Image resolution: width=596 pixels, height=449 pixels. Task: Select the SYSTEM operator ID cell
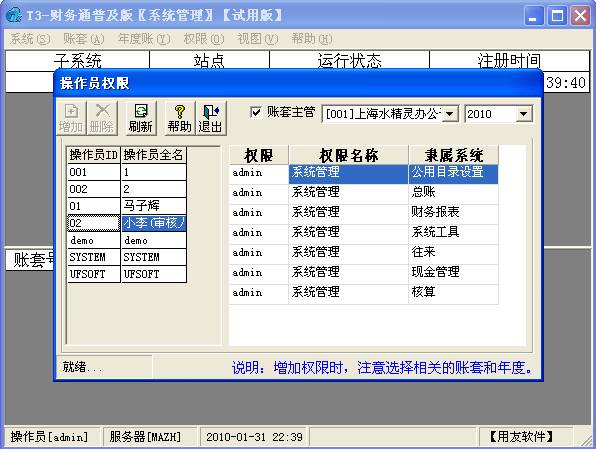pyautogui.click(x=94, y=257)
